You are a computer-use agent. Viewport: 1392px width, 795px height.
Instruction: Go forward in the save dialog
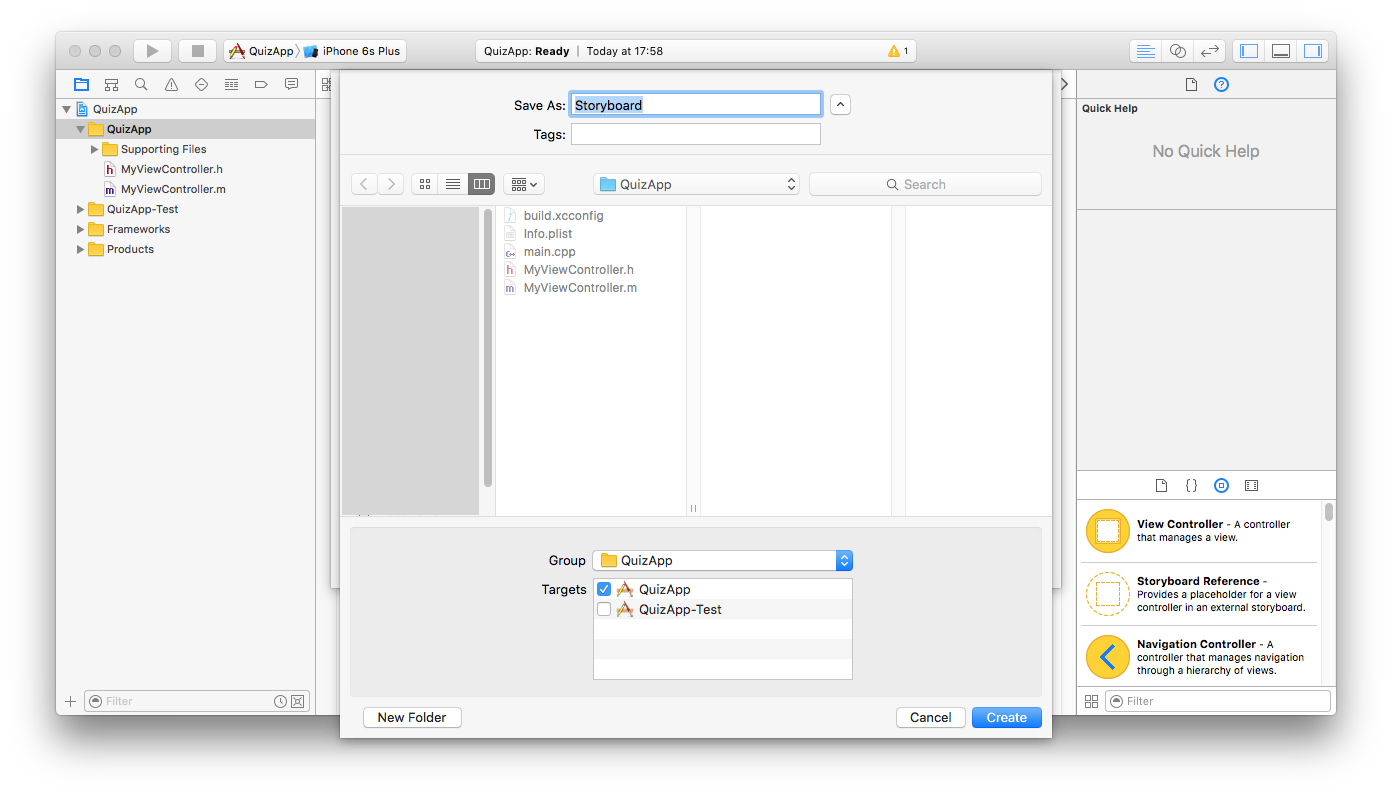[x=391, y=184]
